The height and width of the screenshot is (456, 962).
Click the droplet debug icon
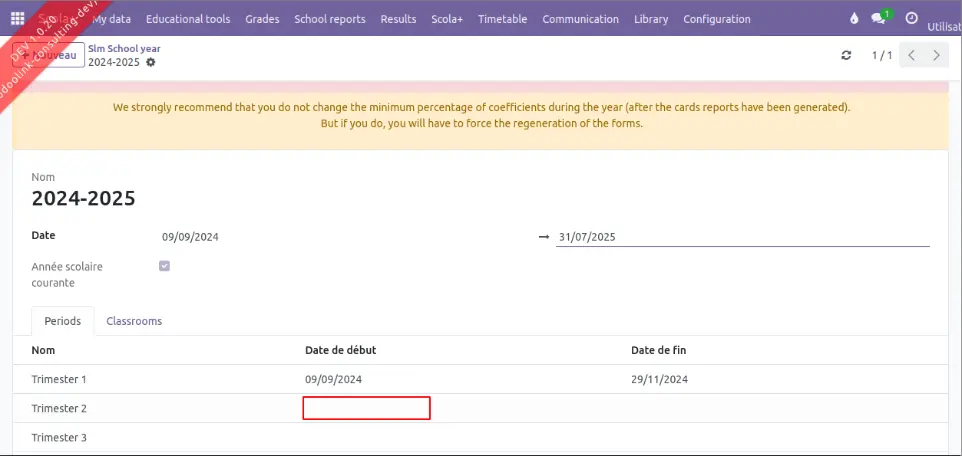point(854,19)
